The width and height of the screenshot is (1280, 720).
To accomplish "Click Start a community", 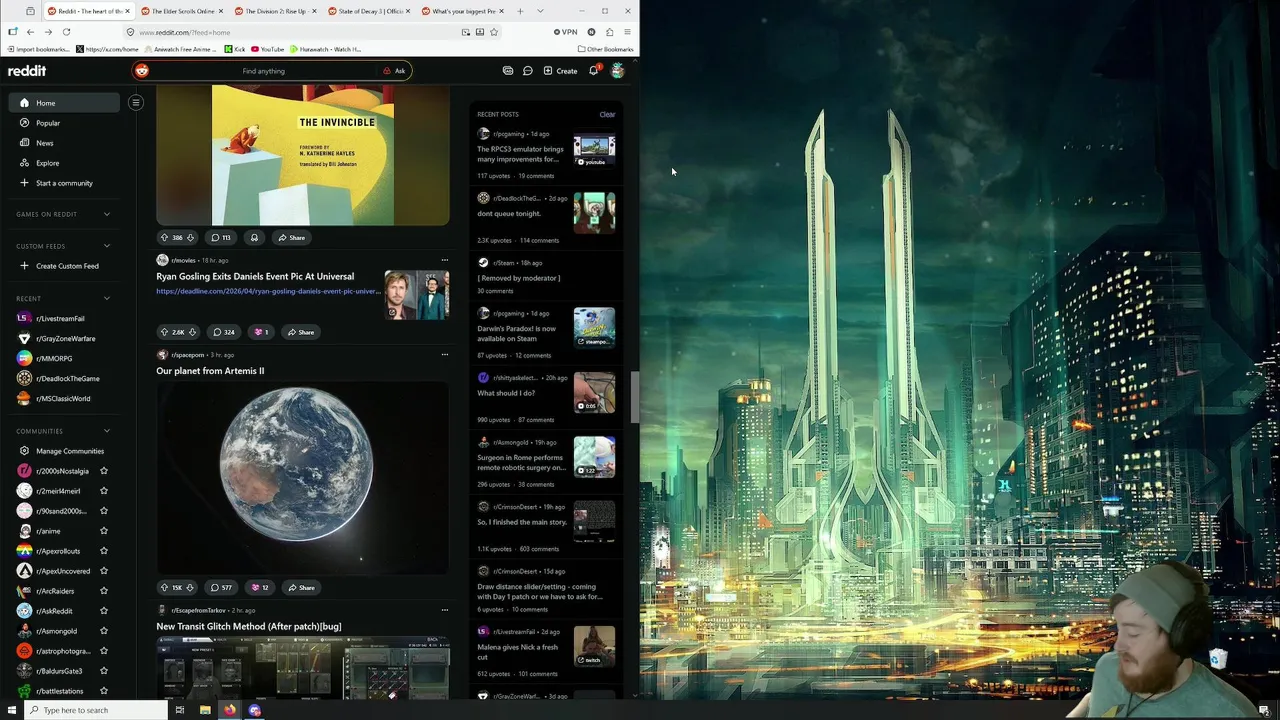I will pos(64,183).
